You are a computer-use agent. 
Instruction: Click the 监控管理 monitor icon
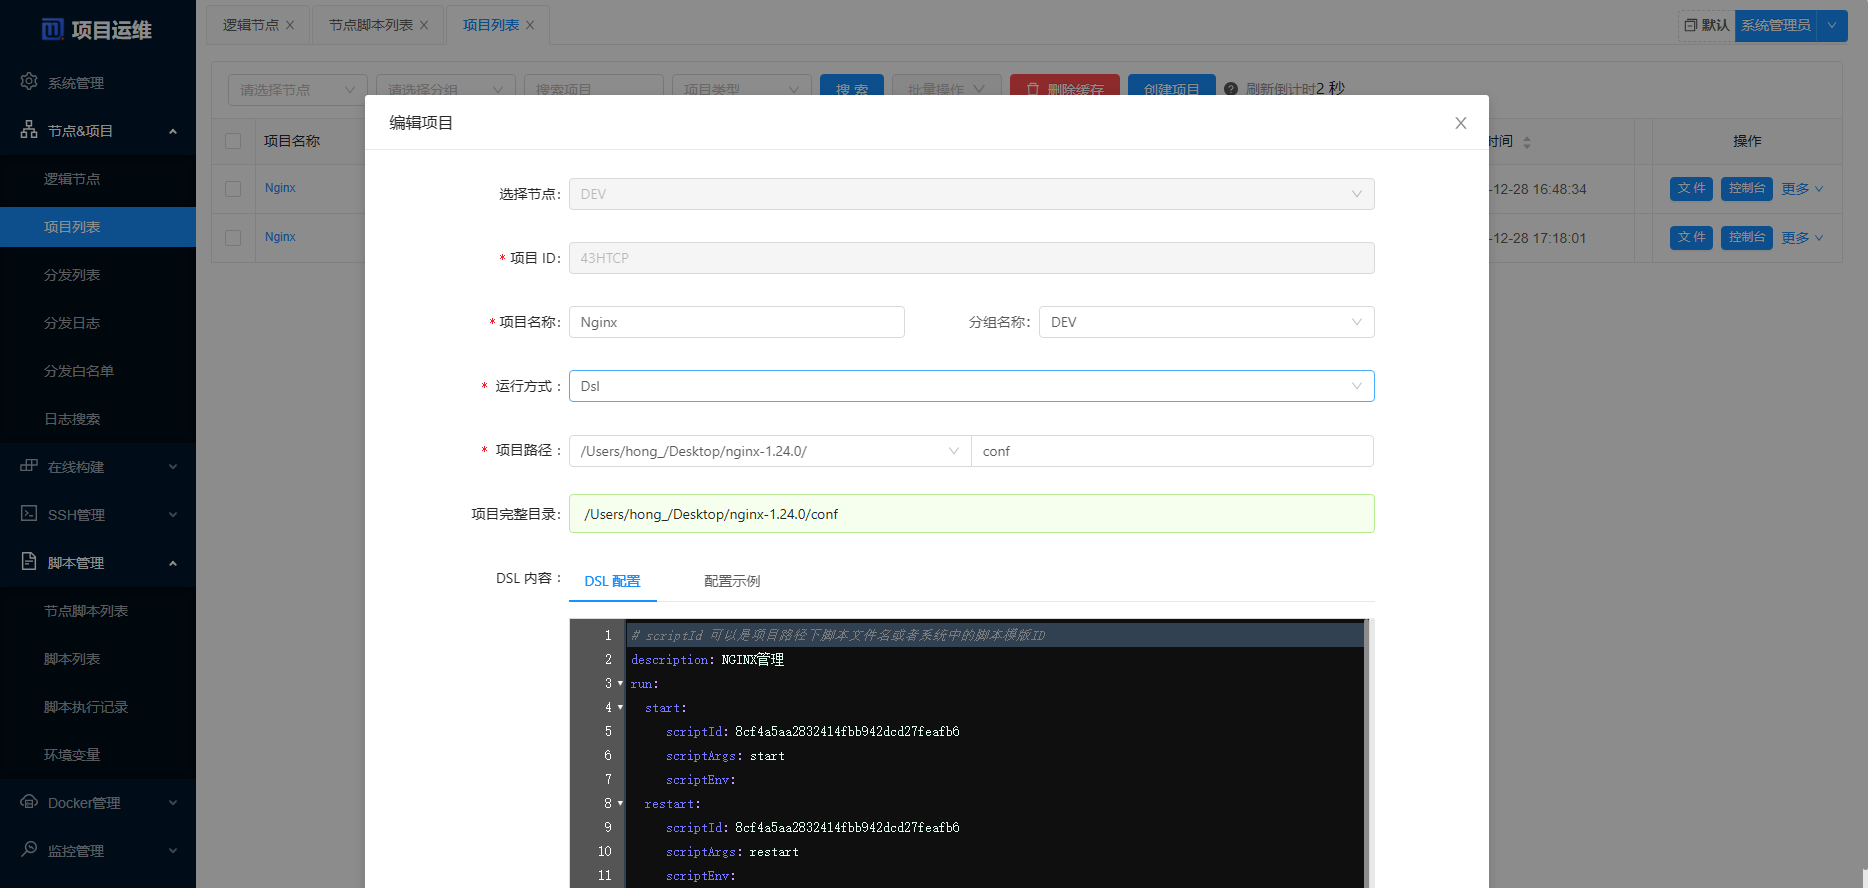pyautogui.click(x=29, y=850)
